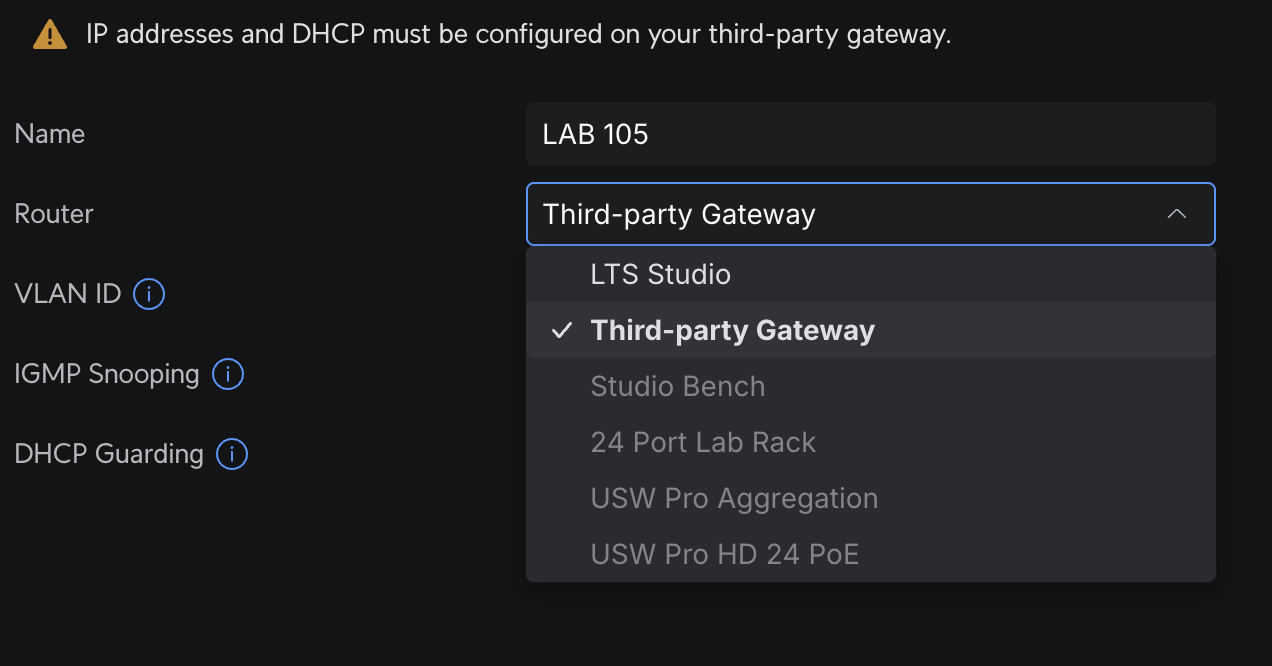Click the IGMP Snooping label text
This screenshot has width=1272, height=666.
[x=107, y=374]
